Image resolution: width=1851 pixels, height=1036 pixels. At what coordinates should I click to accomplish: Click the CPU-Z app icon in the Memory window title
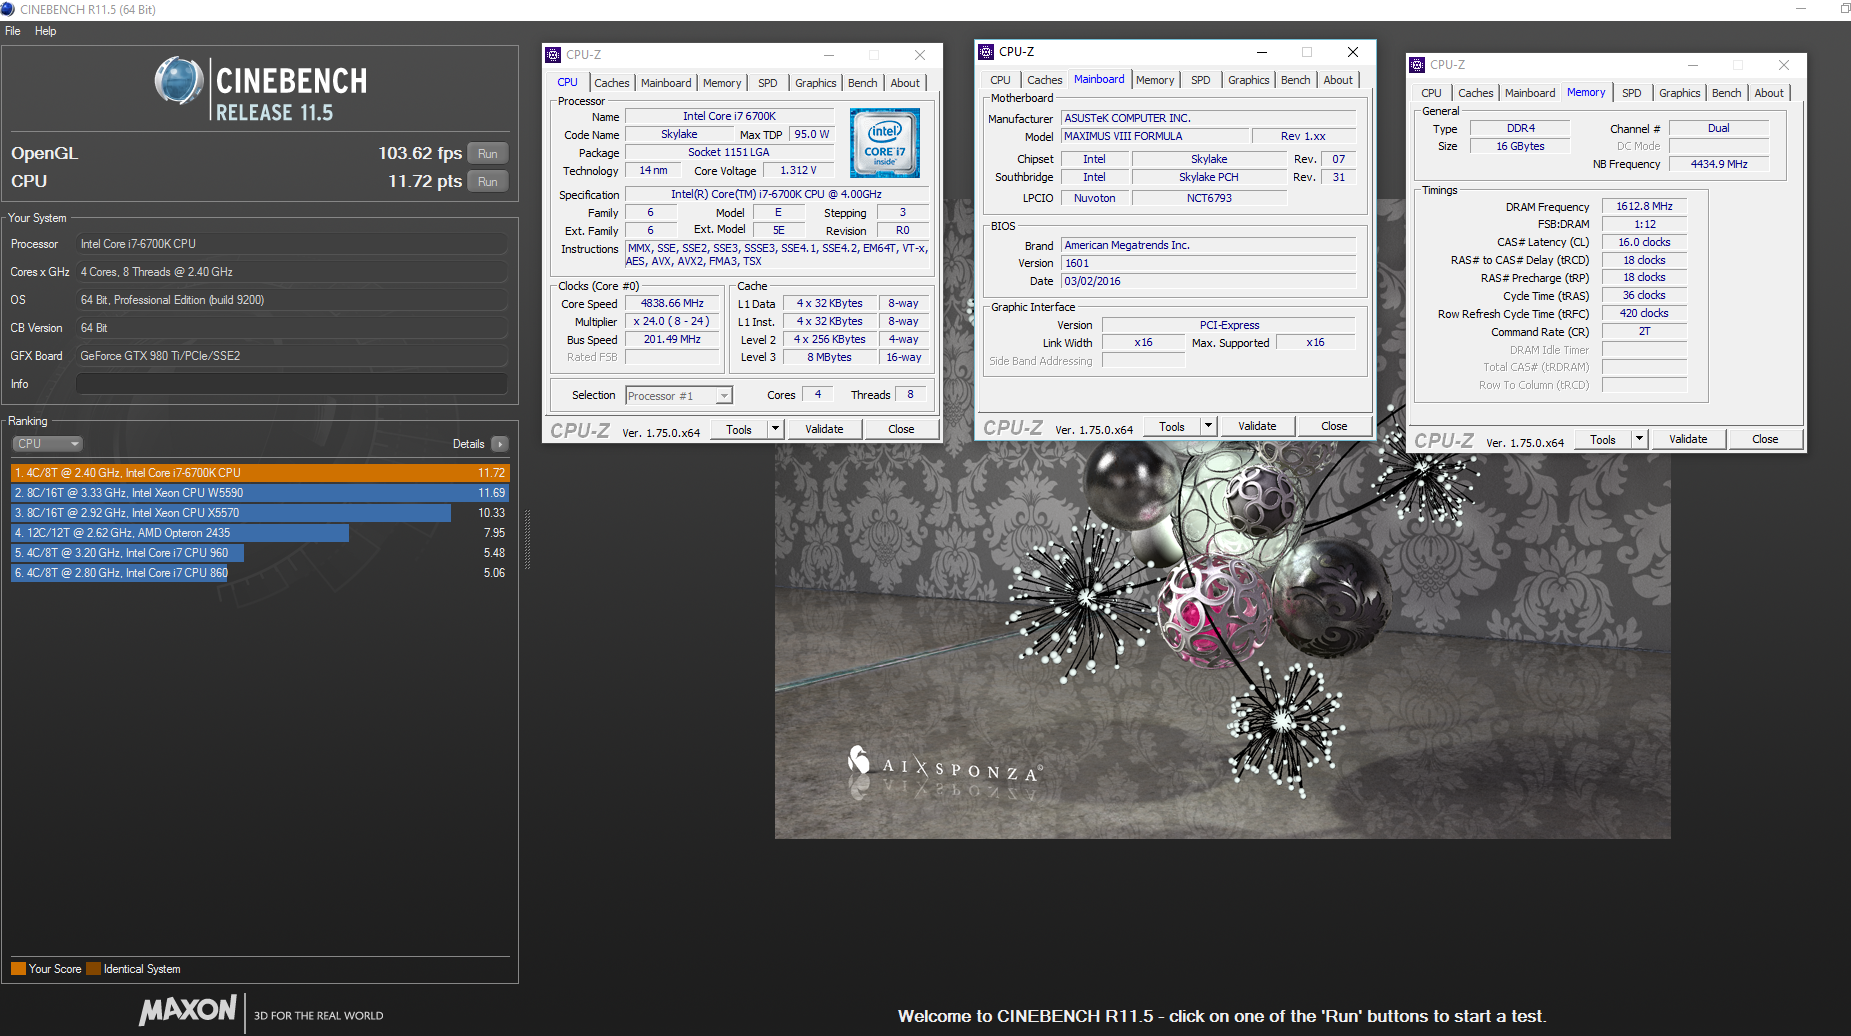click(1417, 65)
